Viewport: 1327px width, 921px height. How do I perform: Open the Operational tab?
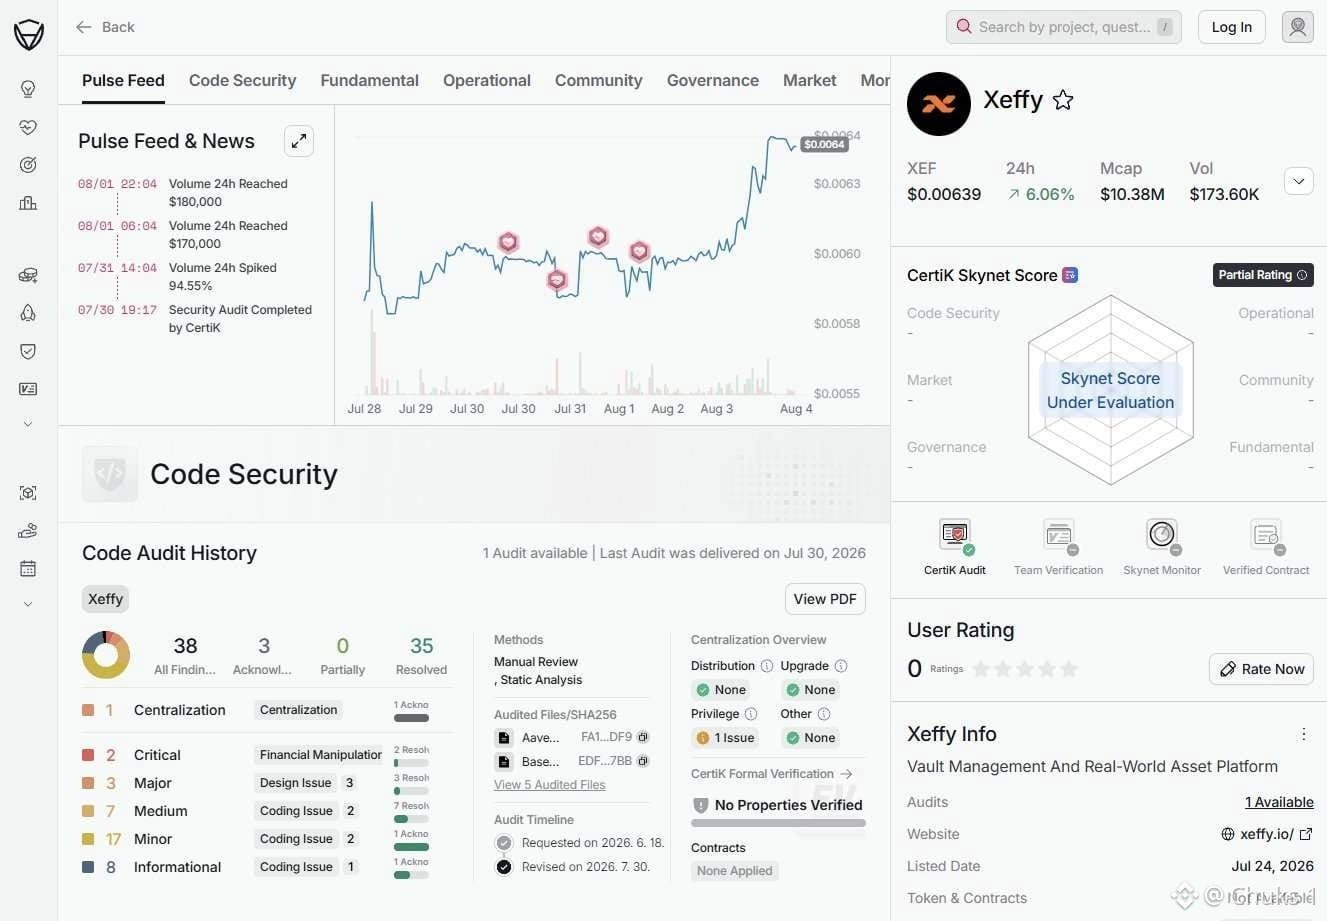tap(487, 81)
